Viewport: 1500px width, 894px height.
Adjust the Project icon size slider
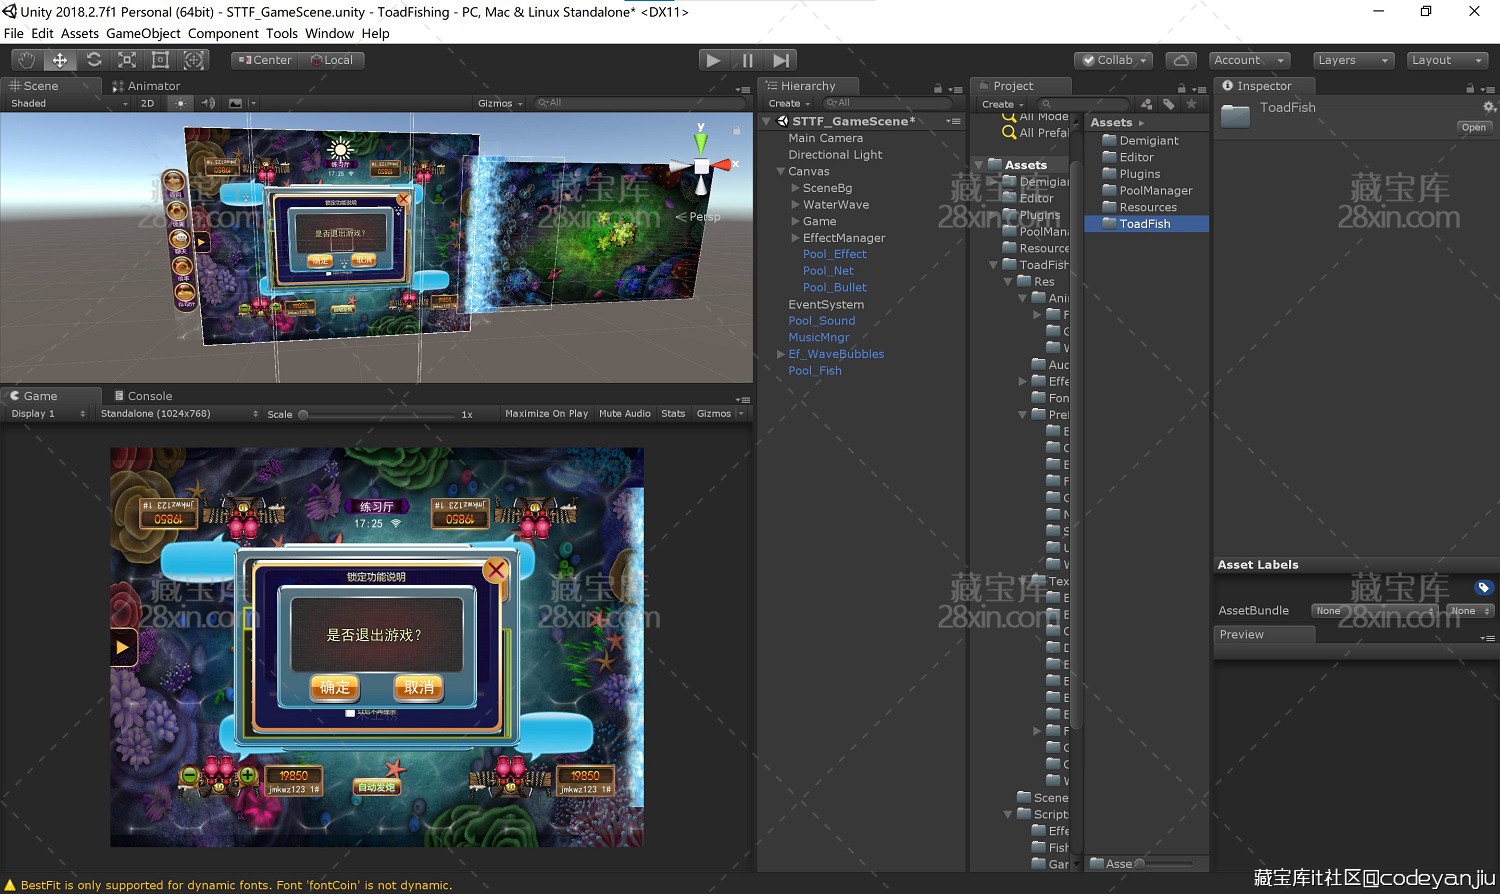point(1166,864)
